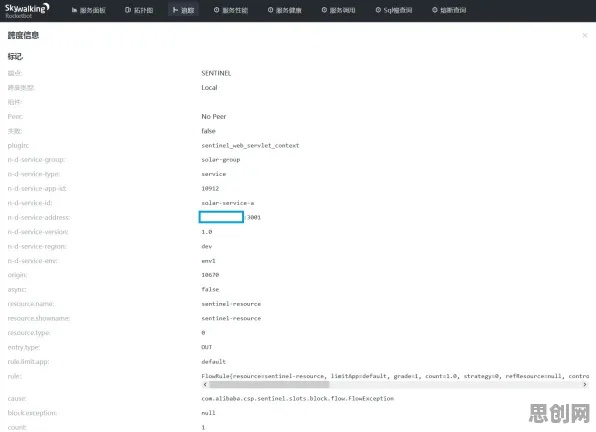Click the left arrow of the rule scrollbar
Screen dimensions: 596x432
[x=205, y=385]
